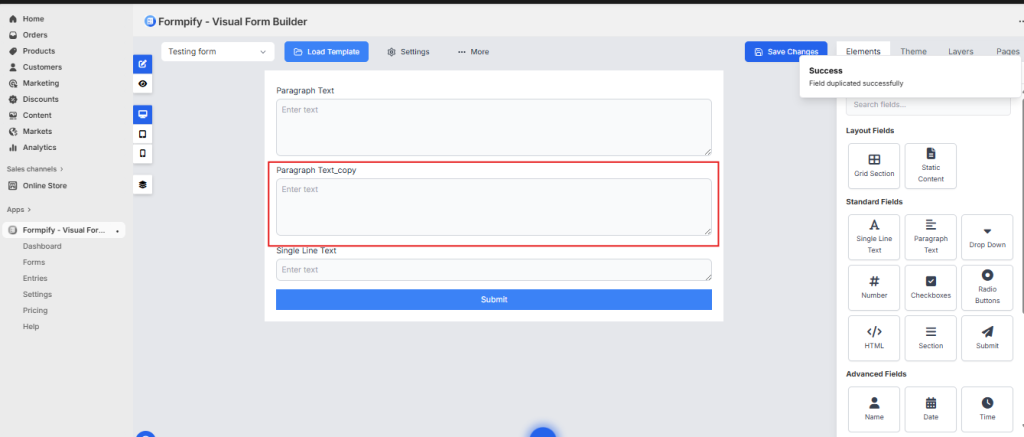Add a Time advanced field
1024x437 pixels.
[987, 409]
